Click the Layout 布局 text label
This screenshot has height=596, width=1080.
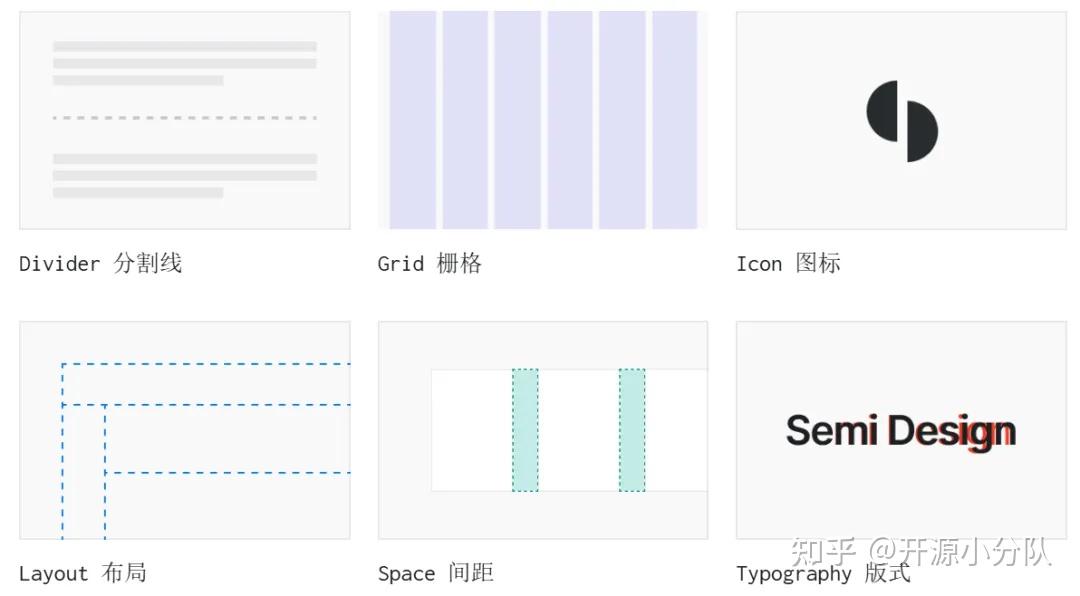click(84, 573)
